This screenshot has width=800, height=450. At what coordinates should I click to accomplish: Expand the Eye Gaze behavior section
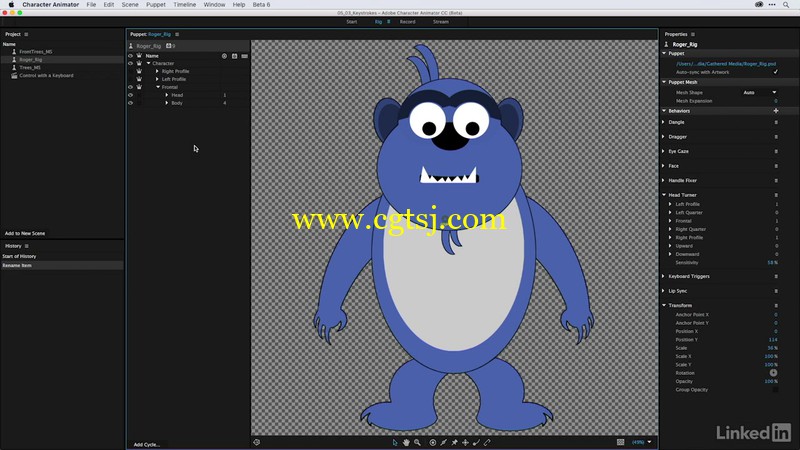pos(663,151)
